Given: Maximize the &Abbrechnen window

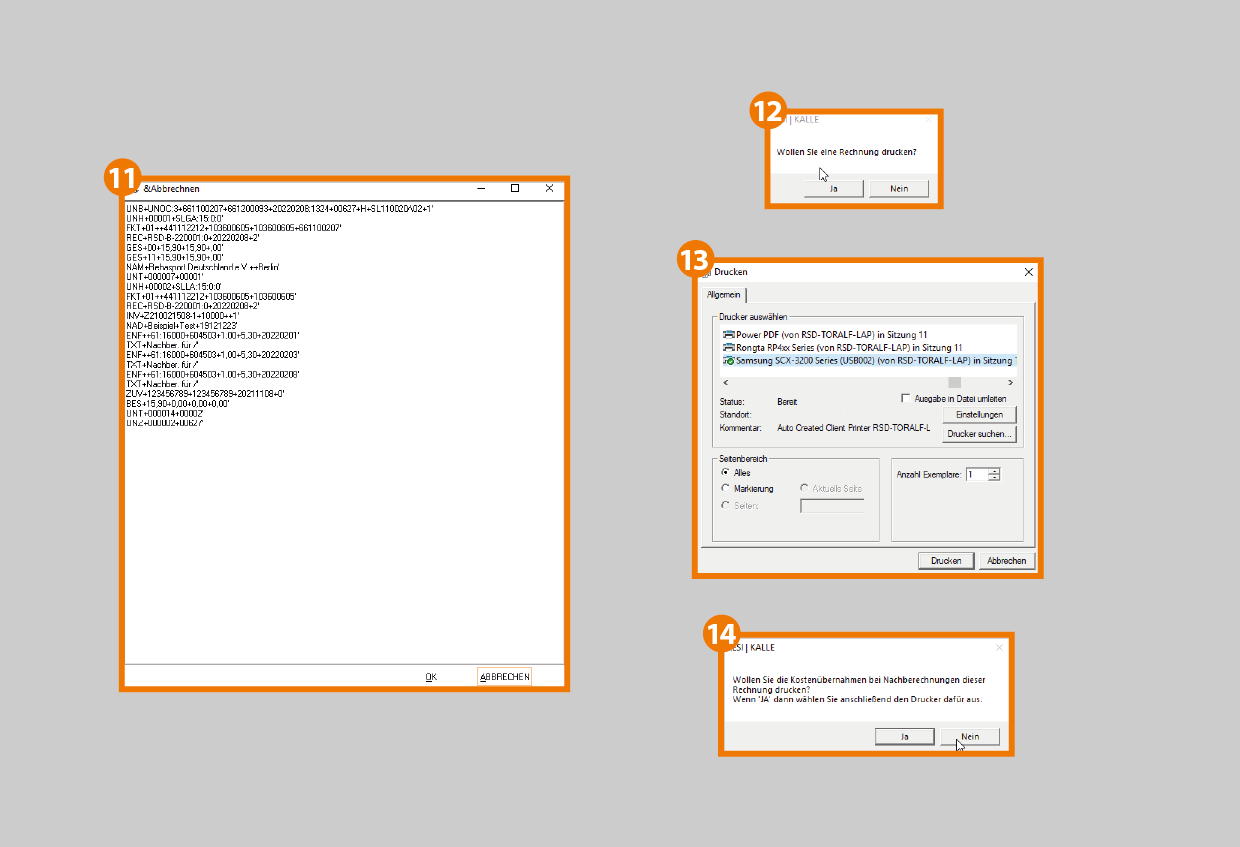Looking at the screenshot, I should coord(515,188).
